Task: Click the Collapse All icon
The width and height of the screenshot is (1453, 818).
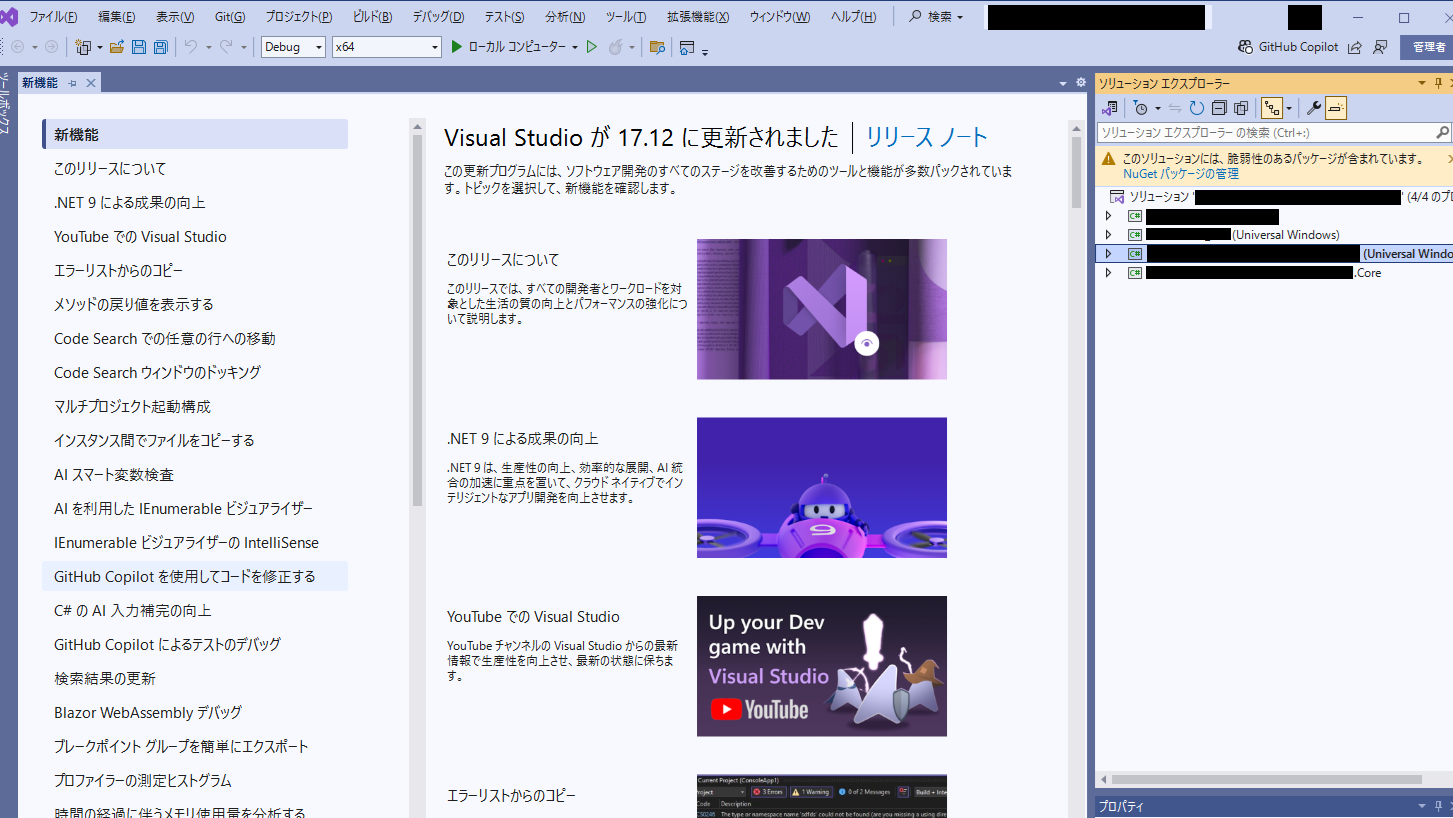Action: [x=1219, y=108]
